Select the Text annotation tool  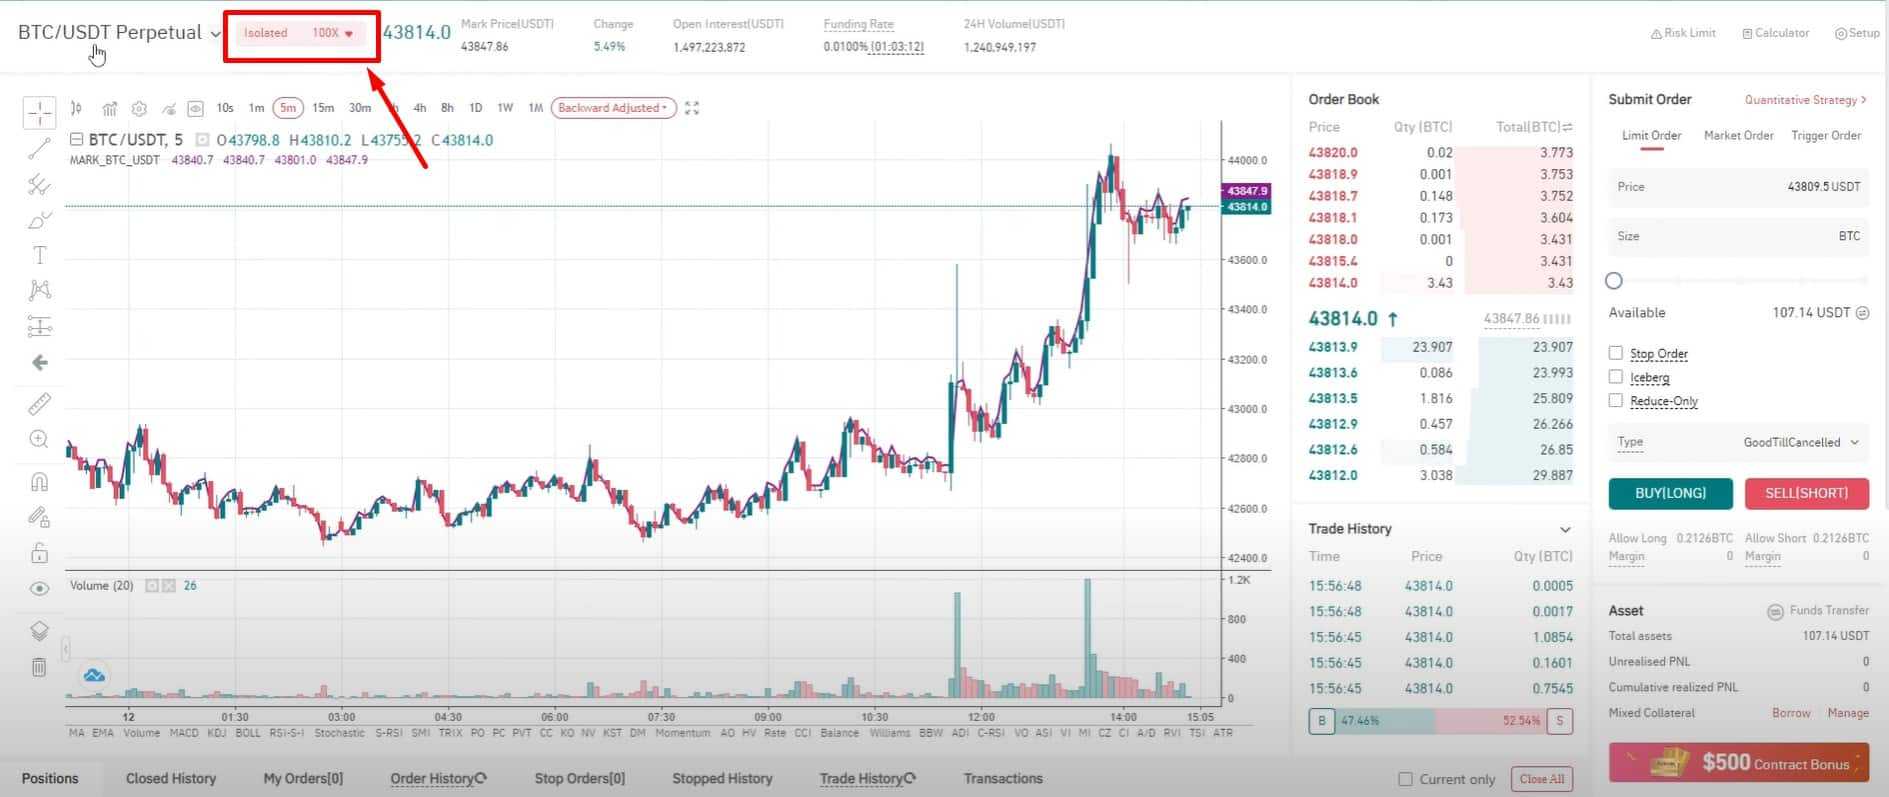click(x=39, y=255)
